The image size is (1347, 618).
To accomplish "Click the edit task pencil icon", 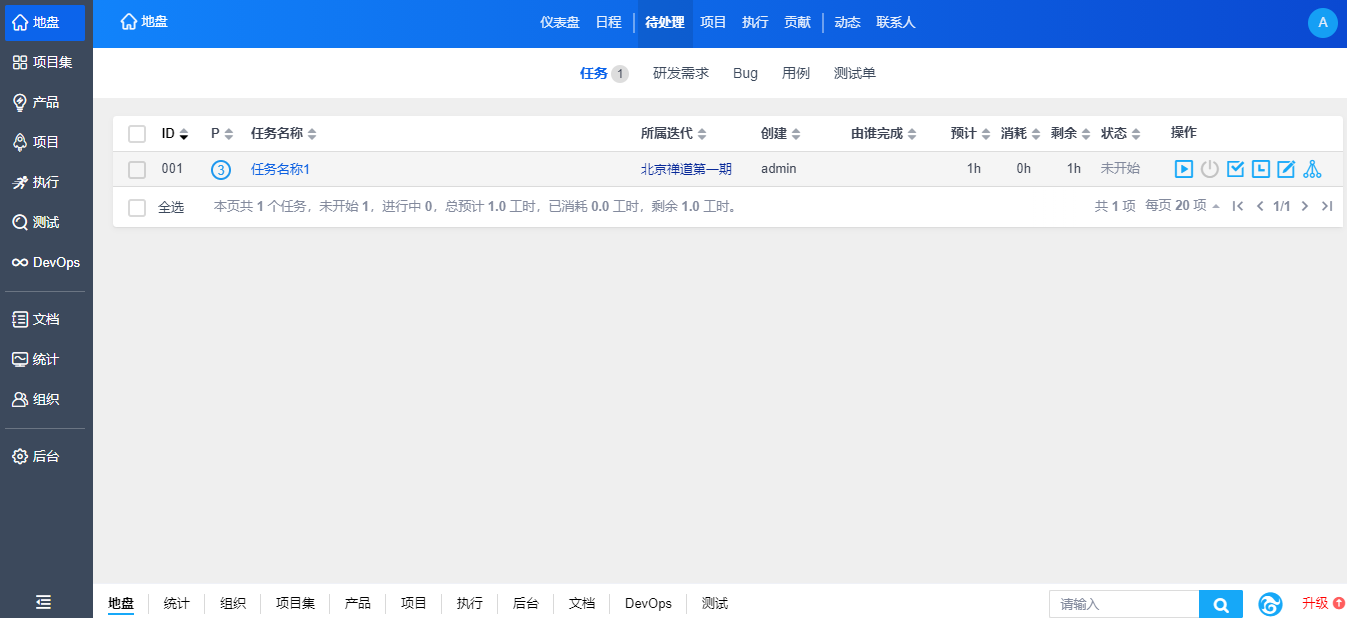I will 1286,169.
